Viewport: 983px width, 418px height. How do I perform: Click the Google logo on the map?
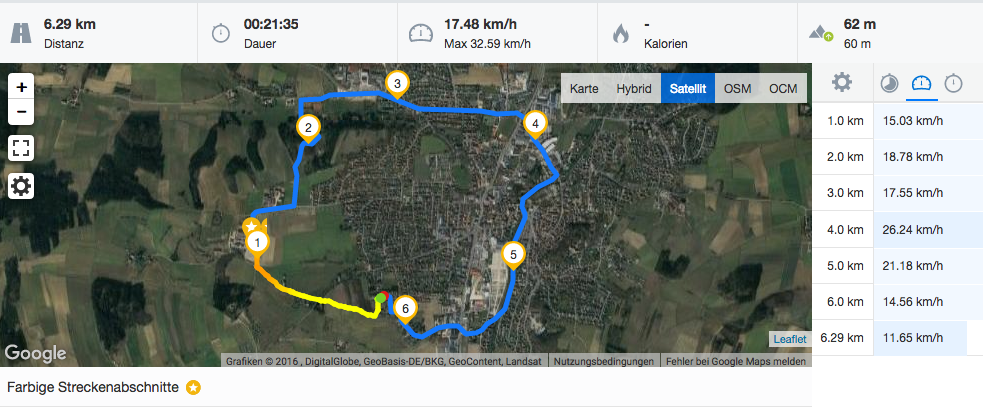[x=36, y=353]
